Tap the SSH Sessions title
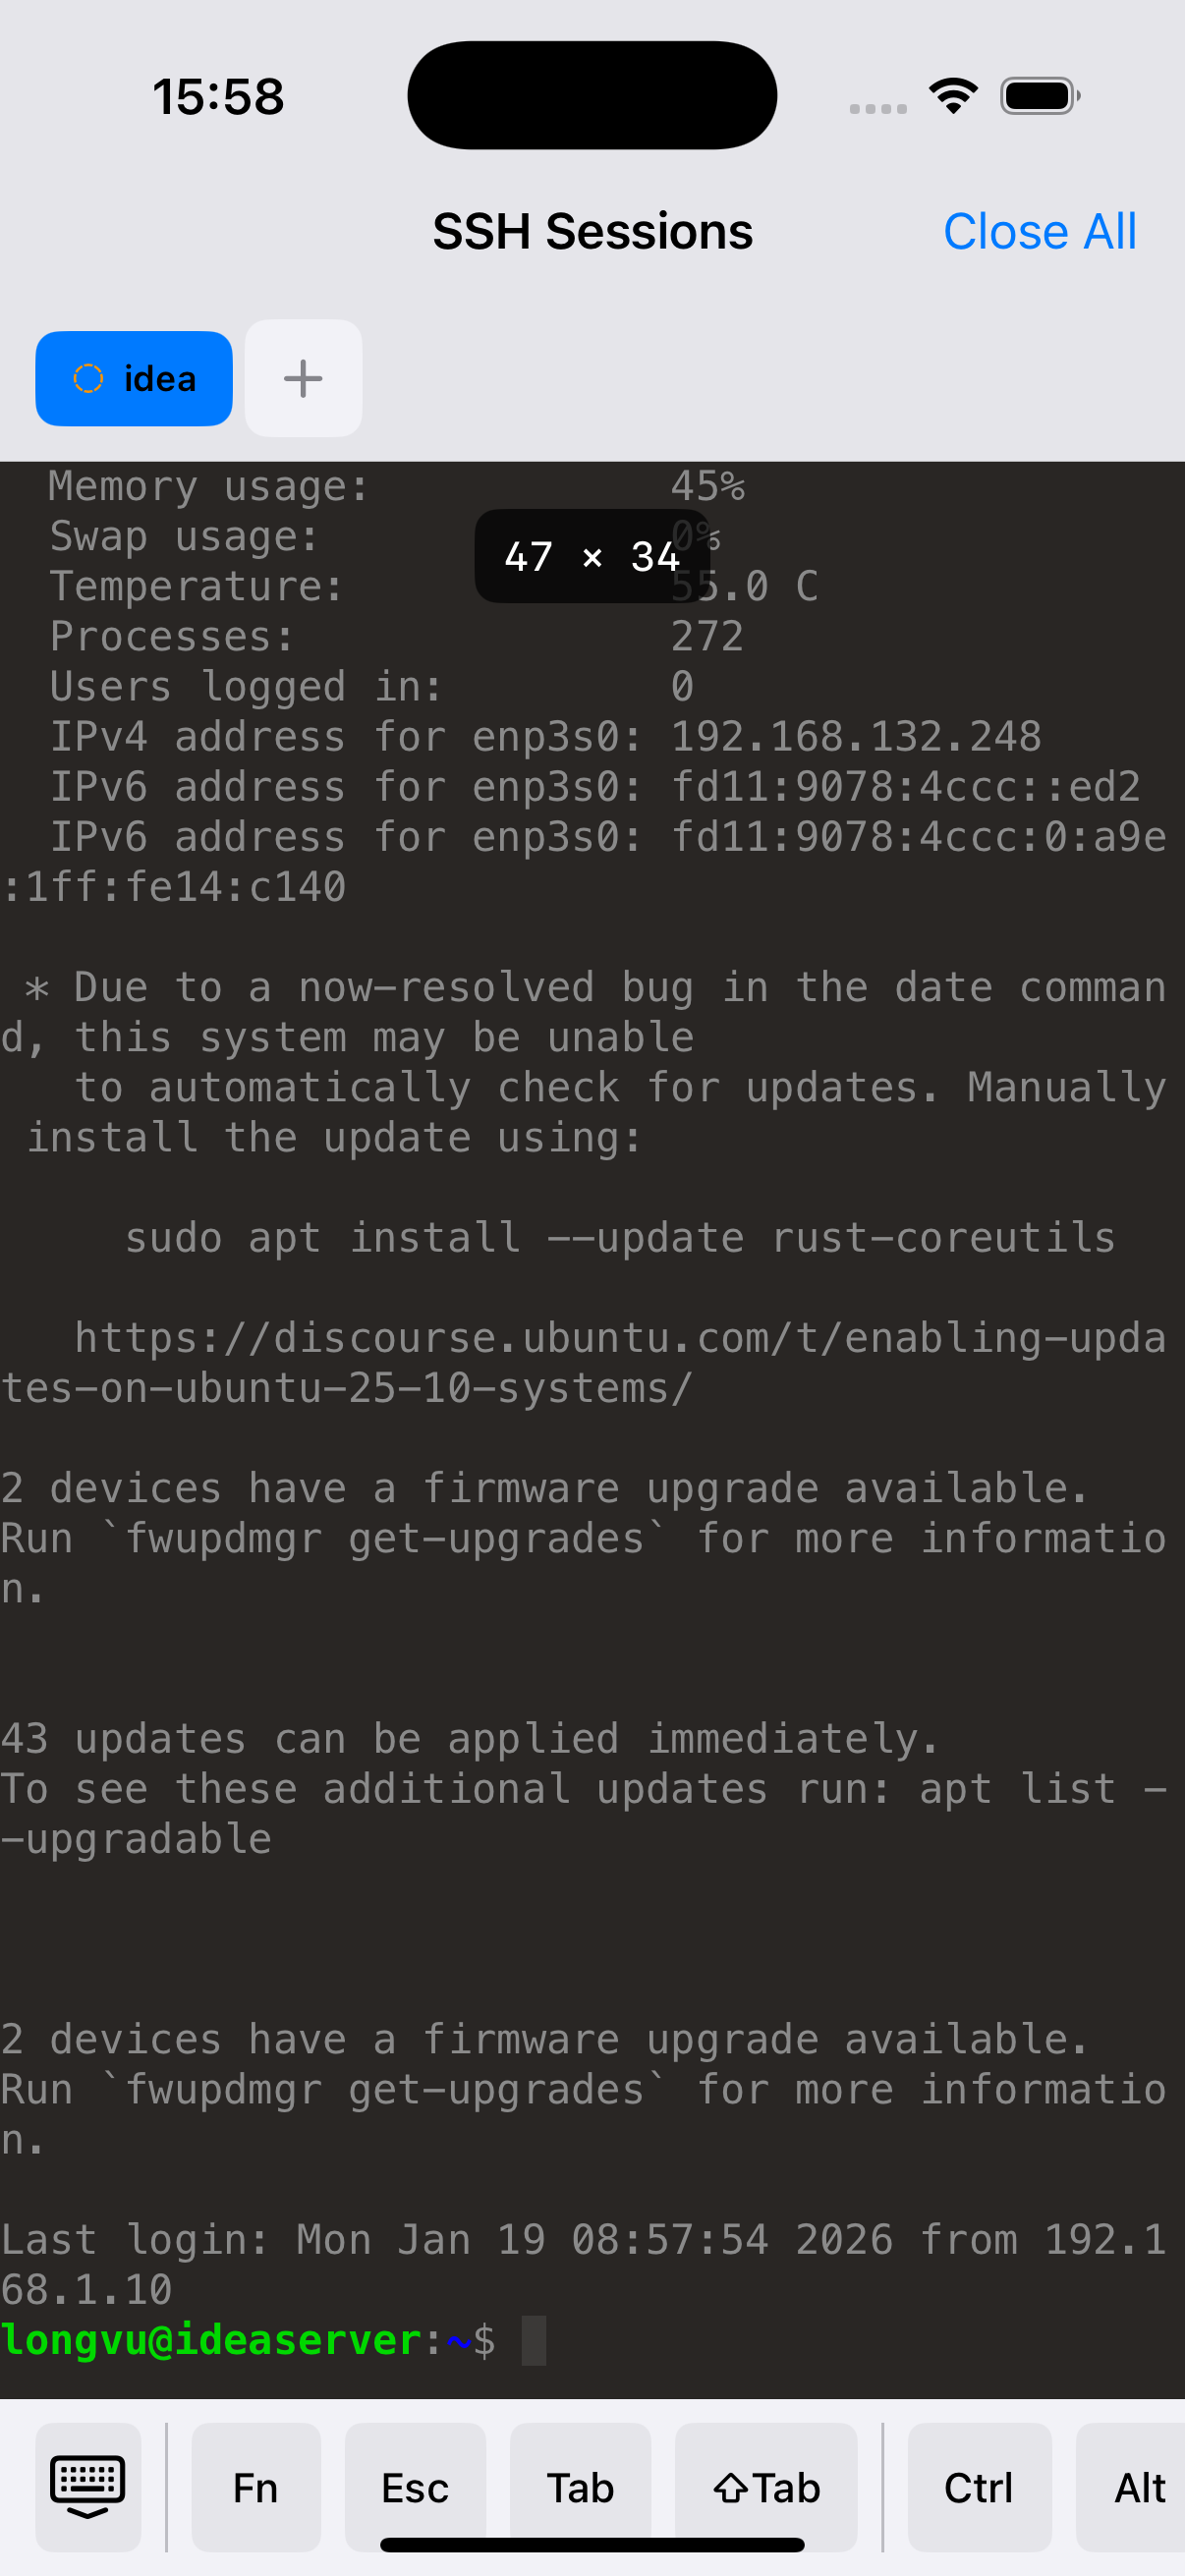Image resolution: width=1185 pixels, height=2576 pixels. pos(592,232)
